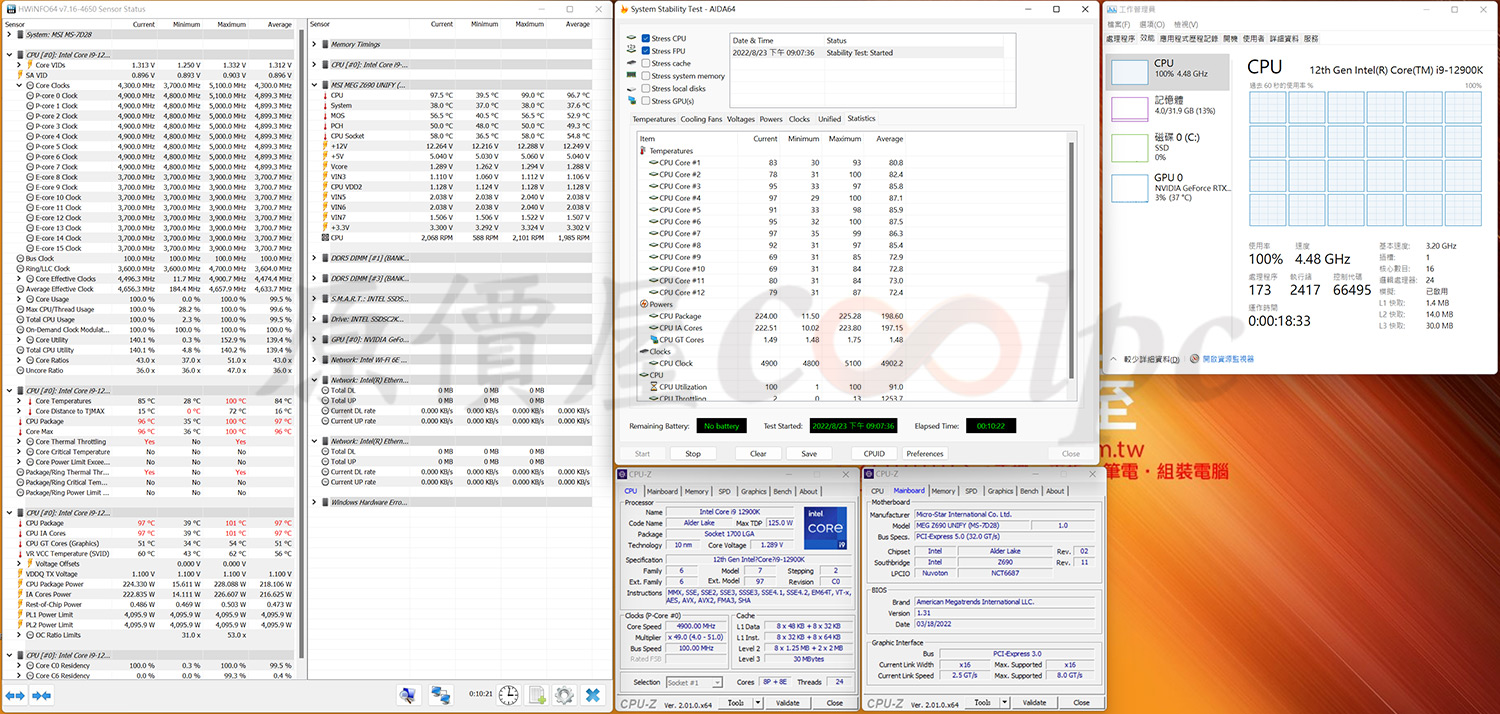Uncheck the Stress CPU checkbox

(x=646, y=38)
